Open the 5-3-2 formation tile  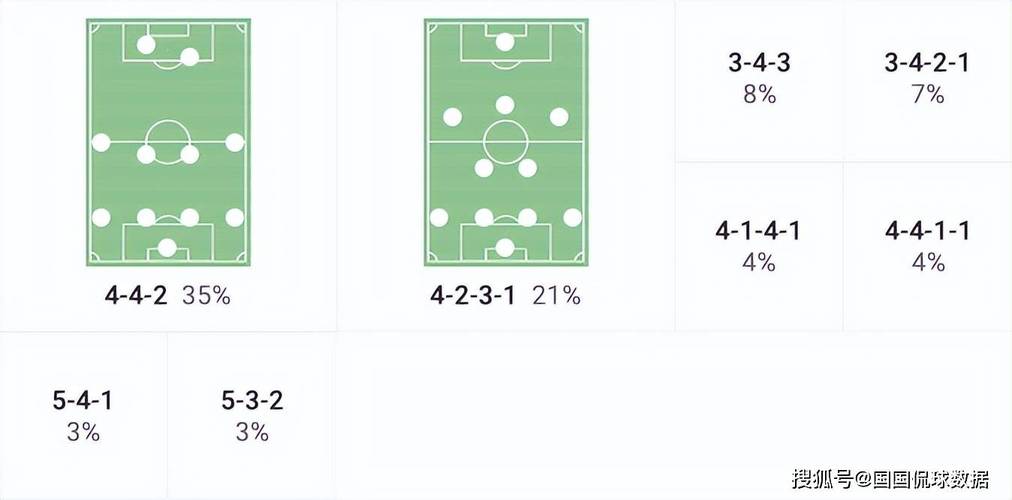(x=252, y=416)
